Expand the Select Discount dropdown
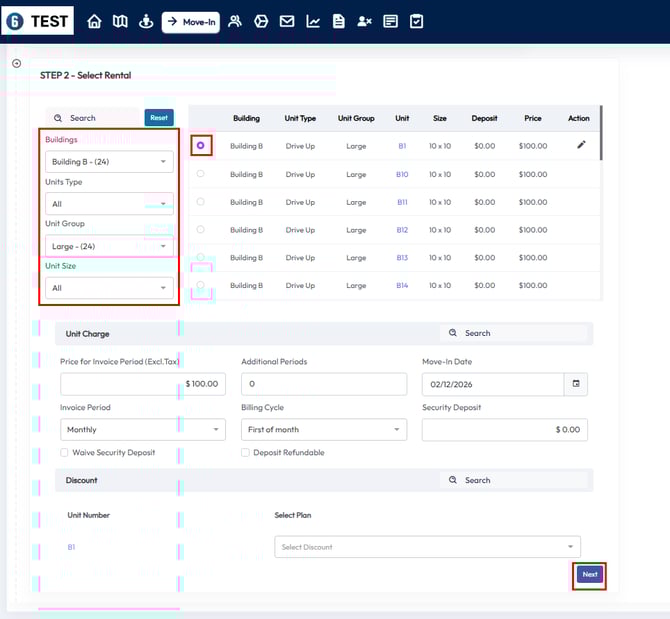670x619 pixels. pyautogui.click(x=427, y=547)
